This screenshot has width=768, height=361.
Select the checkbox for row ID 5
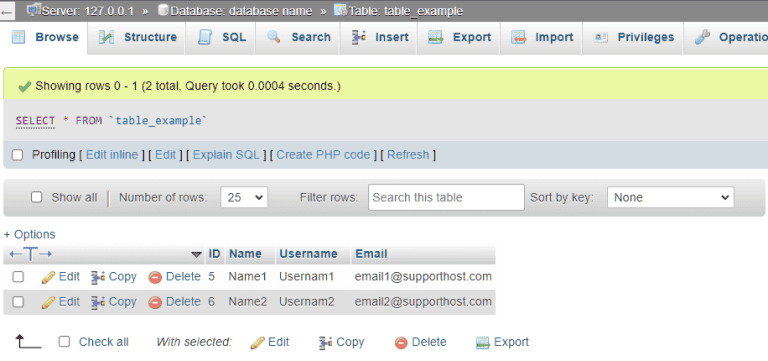(18, 277)
